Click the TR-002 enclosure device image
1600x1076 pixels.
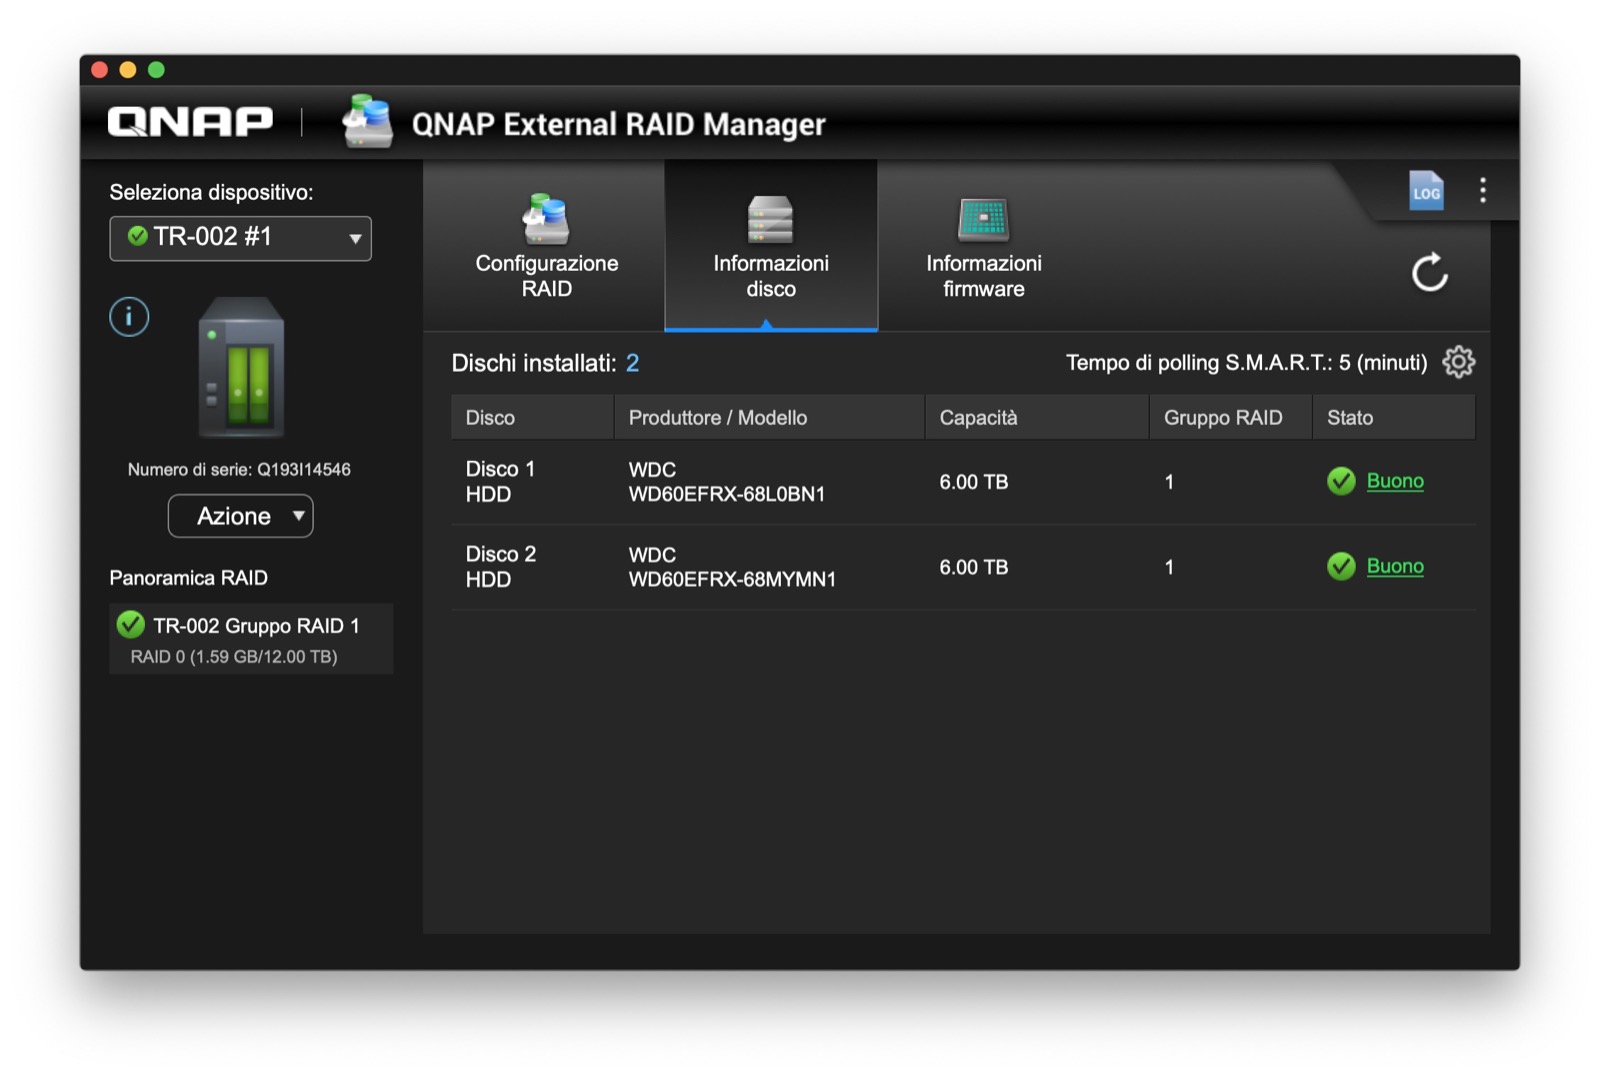coord(241,367)
